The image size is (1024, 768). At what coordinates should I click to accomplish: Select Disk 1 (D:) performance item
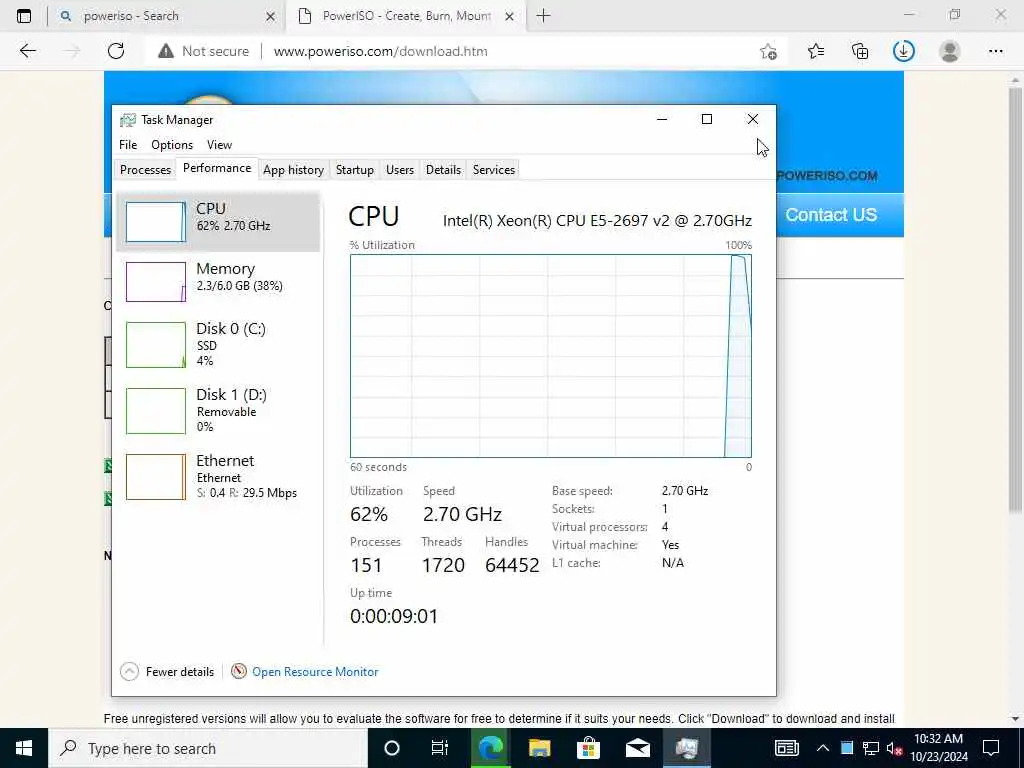(x=218, y=411)
